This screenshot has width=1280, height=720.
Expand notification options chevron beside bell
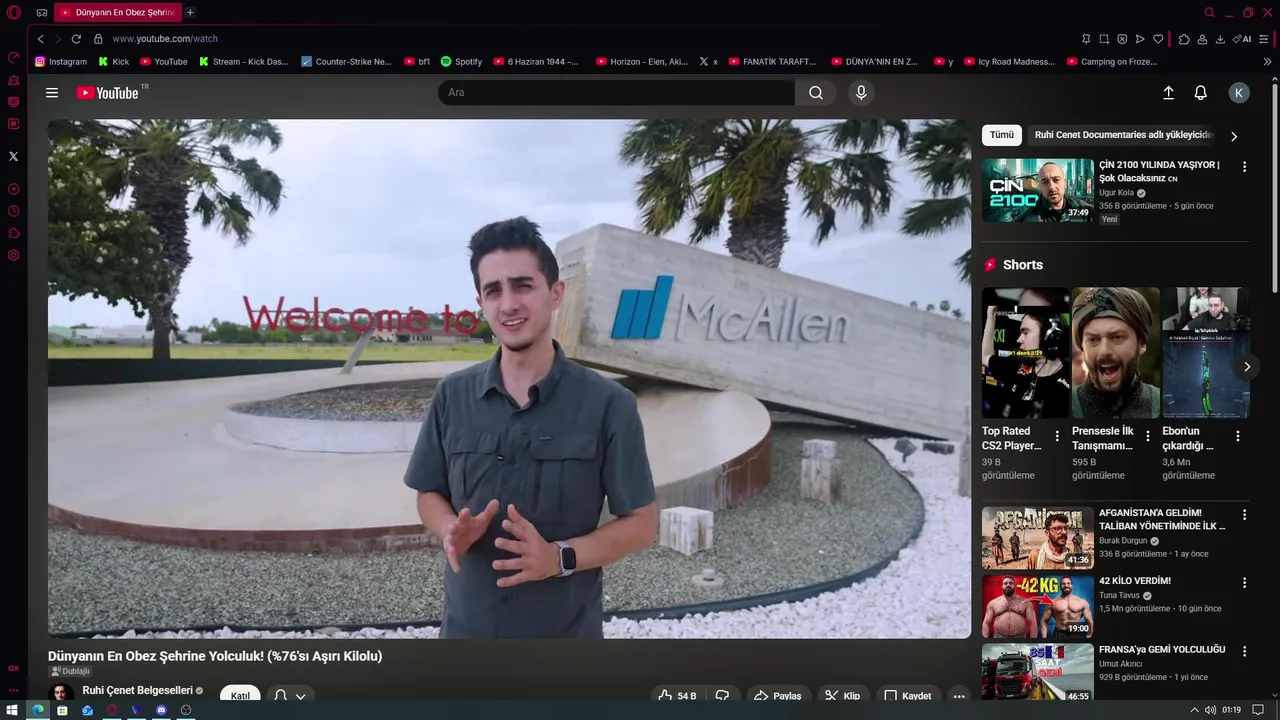tap(300, 696)
